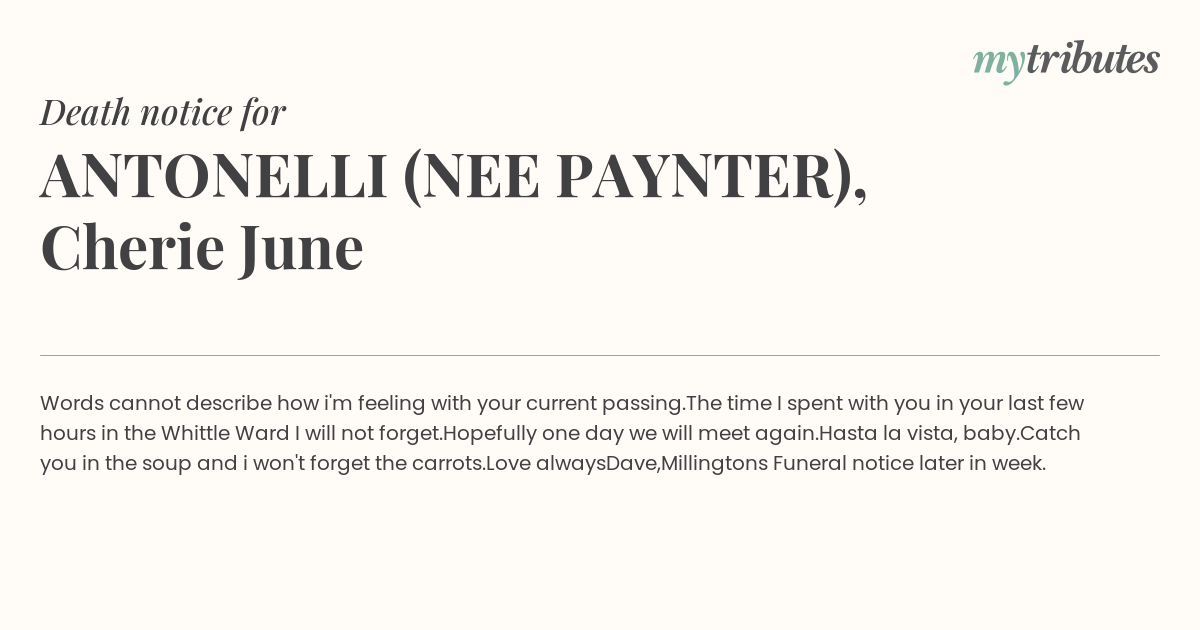Viewport: 1200px width, 630px height.
Task: Click the name "Cherie" in the heading
Action: [132, 248]
